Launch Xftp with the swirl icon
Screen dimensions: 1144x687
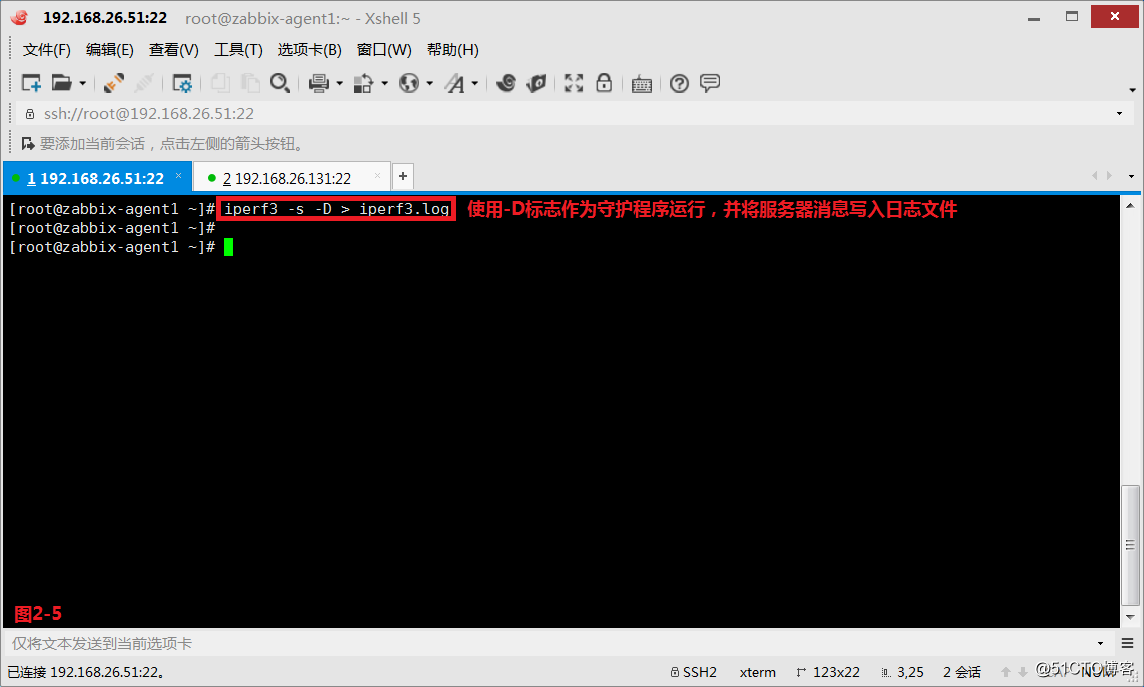[506, 83]
